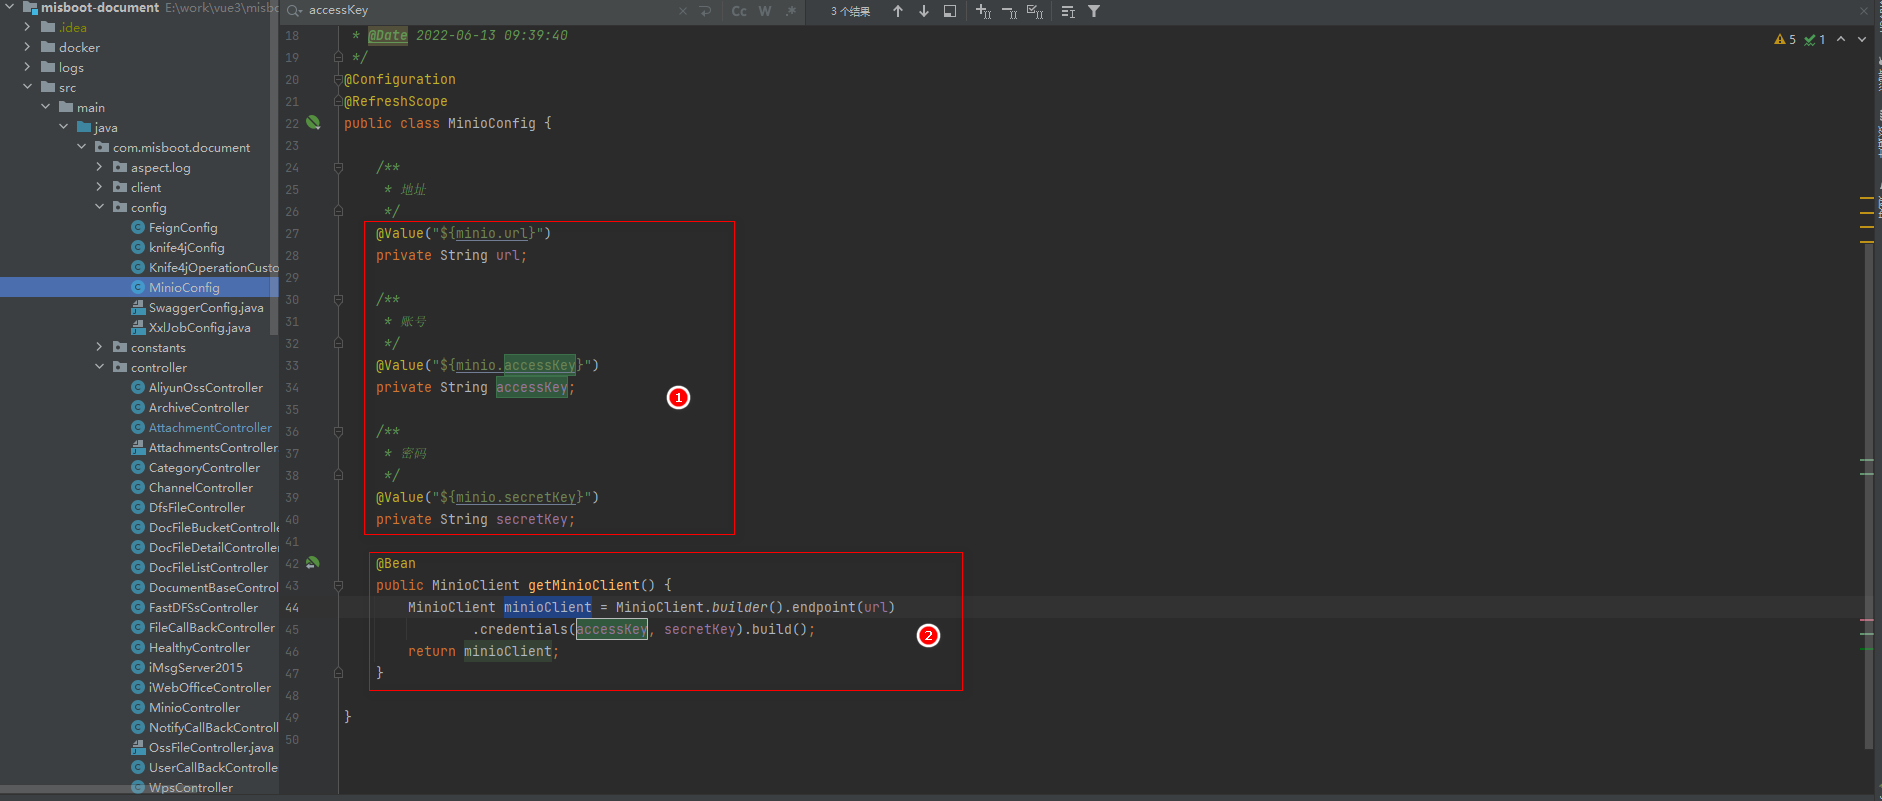Open search history magnifier dropdown

(x=294, y=11)
